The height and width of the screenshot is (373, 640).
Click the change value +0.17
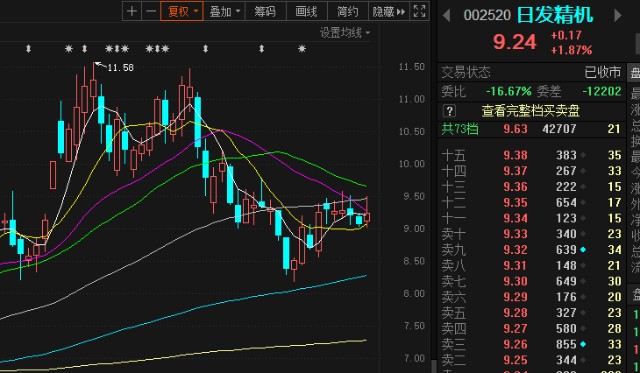(x=566, y=35)
